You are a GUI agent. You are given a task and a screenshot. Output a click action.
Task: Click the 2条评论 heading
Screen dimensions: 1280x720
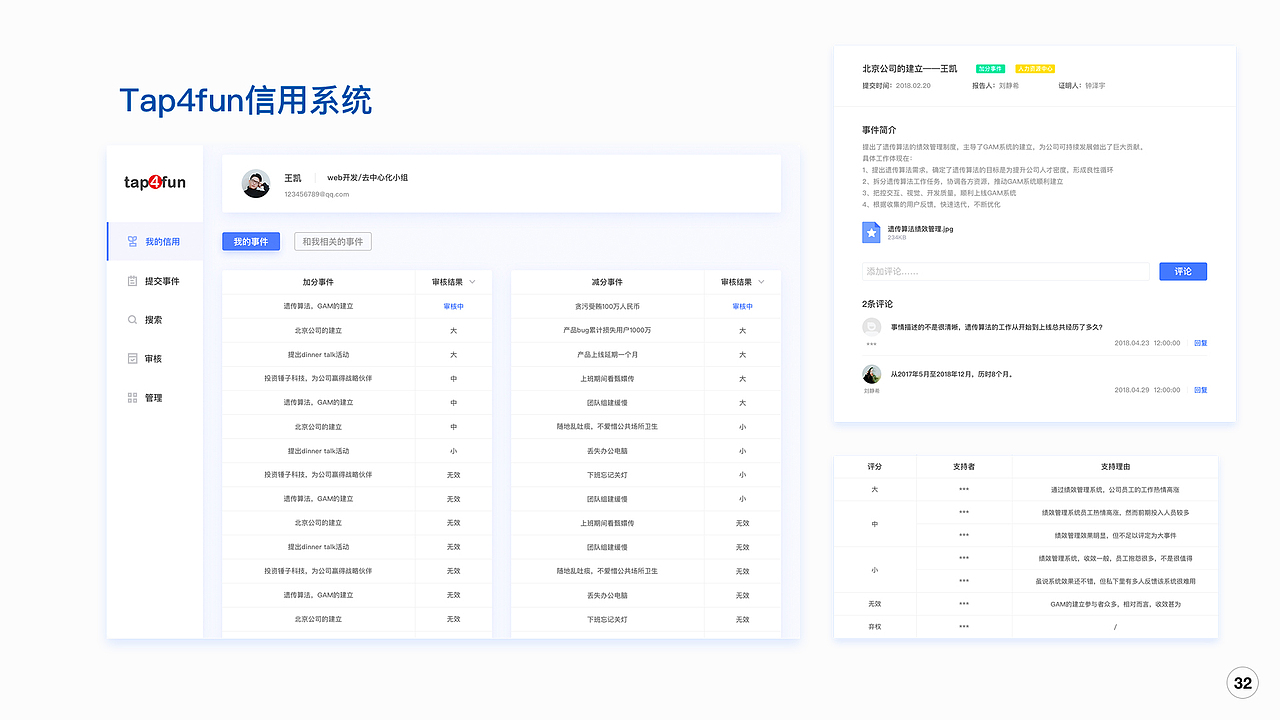pyautogui.click(x=877, y=304)
